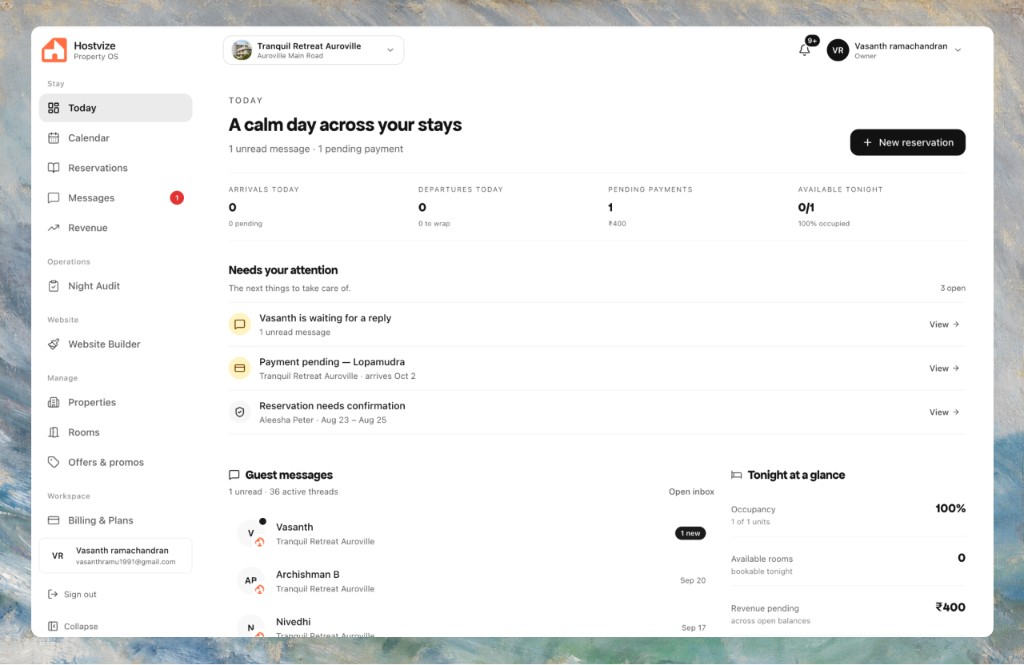Open inbox link in Guest messages
The width and height of the screenshot is (1024, 665).
tap(691, 492)
